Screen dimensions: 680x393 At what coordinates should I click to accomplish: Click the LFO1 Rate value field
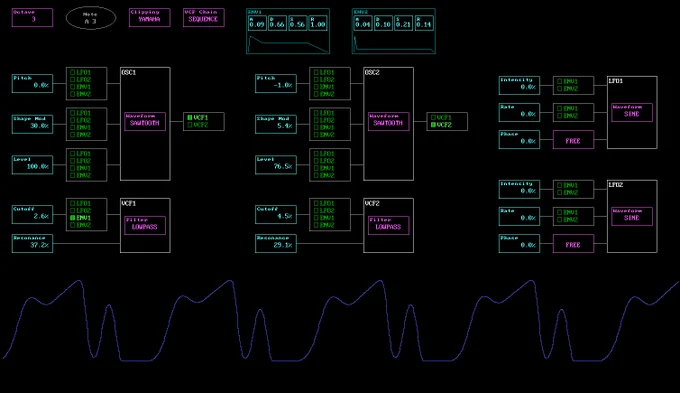tap(520, 112)
